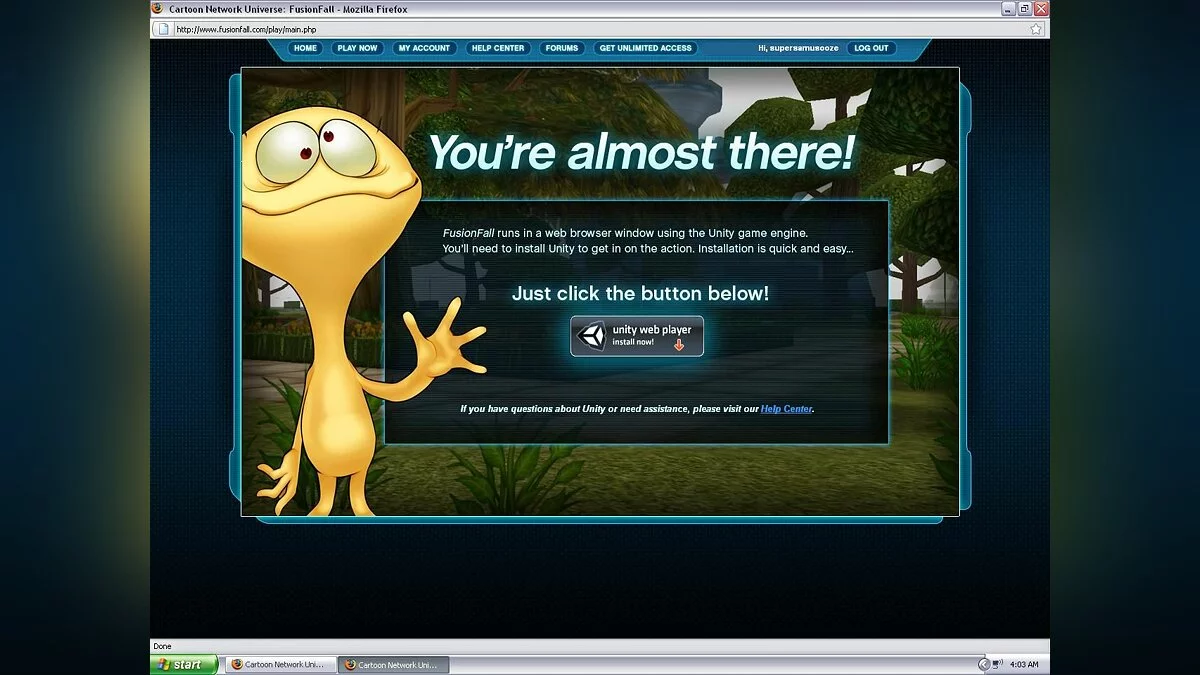Minimize the Firefox window
The height and width of the screenshot is (675, 1200).
click(1009, 8)
